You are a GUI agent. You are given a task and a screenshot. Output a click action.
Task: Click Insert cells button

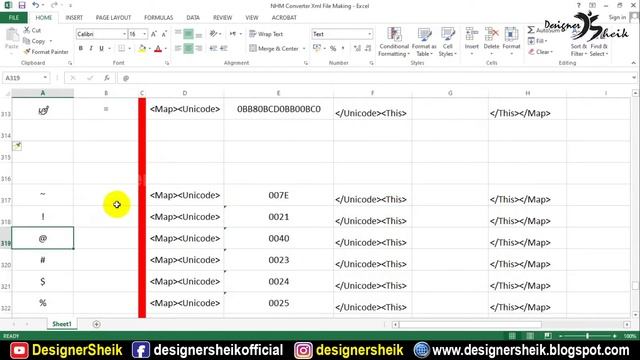point(471,42)
